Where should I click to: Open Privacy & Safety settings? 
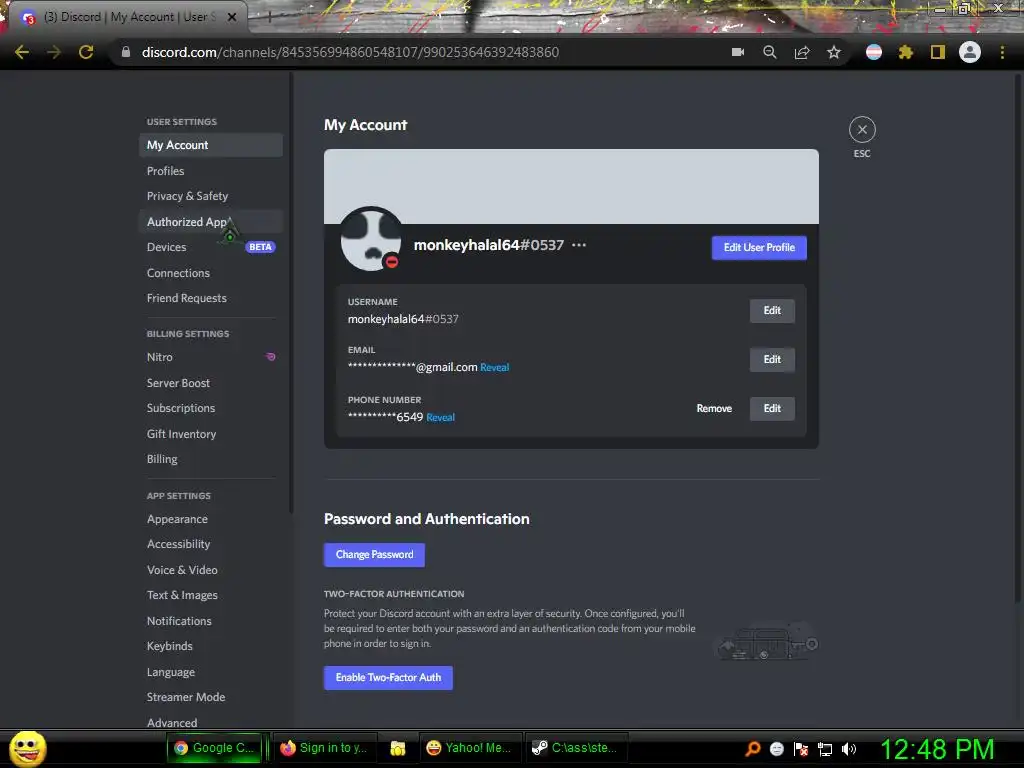(211, 196)
